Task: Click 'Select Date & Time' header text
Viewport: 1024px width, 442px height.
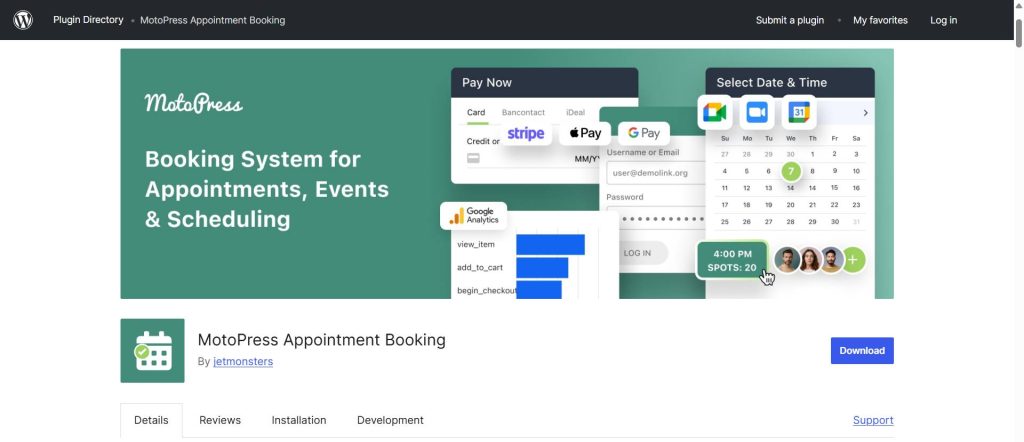Action: [x=771, y=83]
